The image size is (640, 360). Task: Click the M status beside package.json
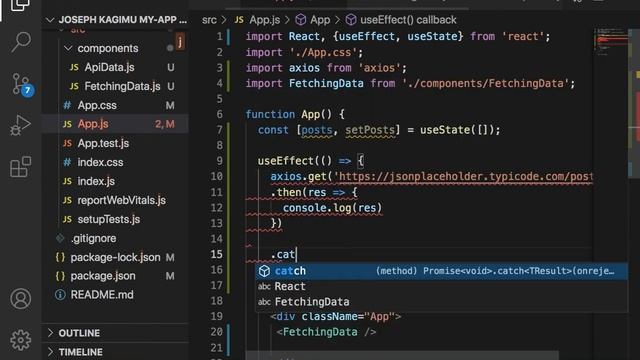(x=170, y=276)
